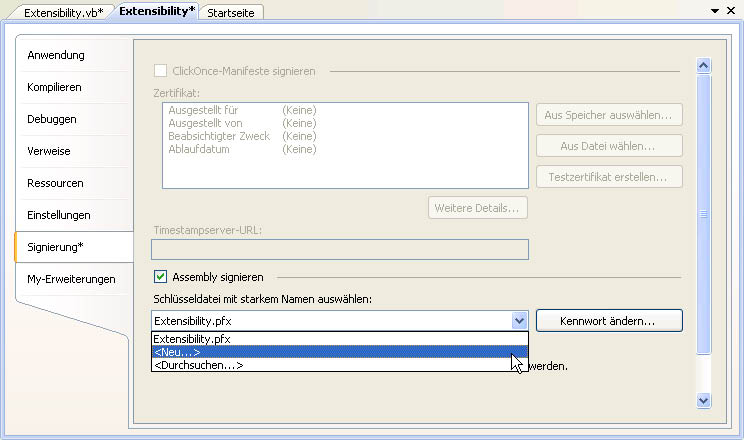This screenshot has height=440, width=744.
Task: Open the Kompilieren settings page
Action: (x=55, y=87)
